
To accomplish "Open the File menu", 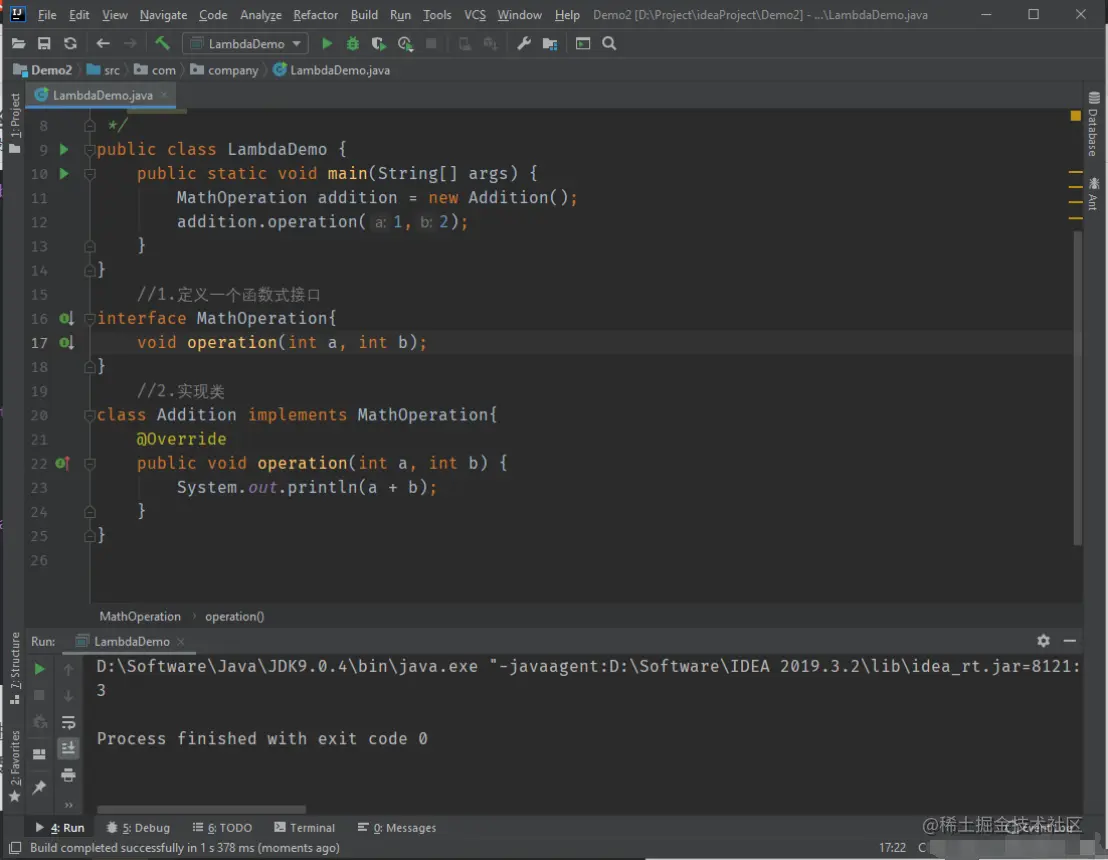I will (x=47, y=15).
